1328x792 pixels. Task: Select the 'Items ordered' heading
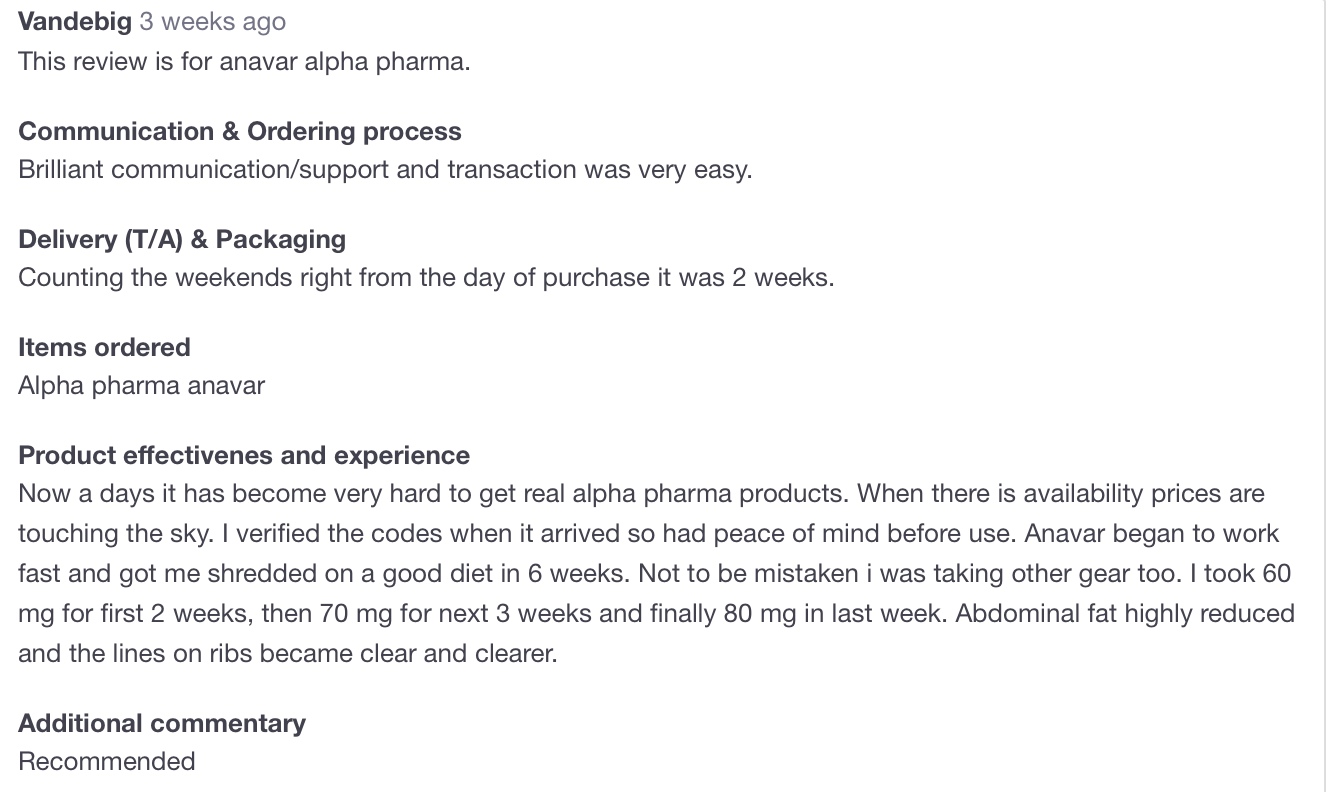pyautogui.click(x=104, y=348)
